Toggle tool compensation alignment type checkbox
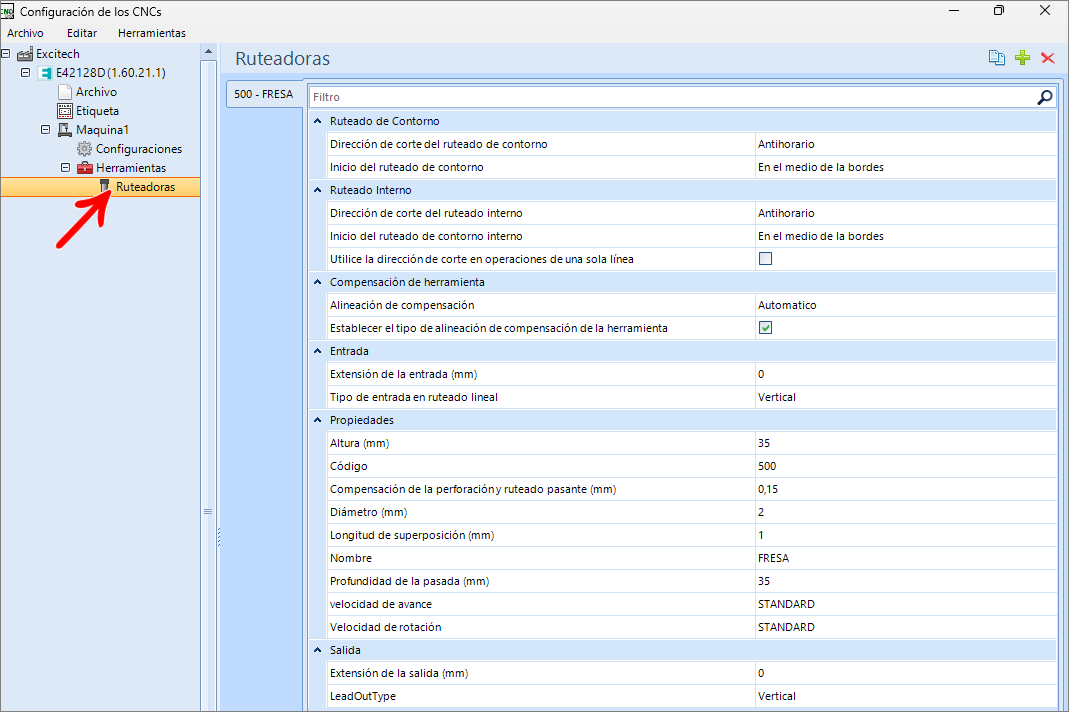 (x=766, y=328)
